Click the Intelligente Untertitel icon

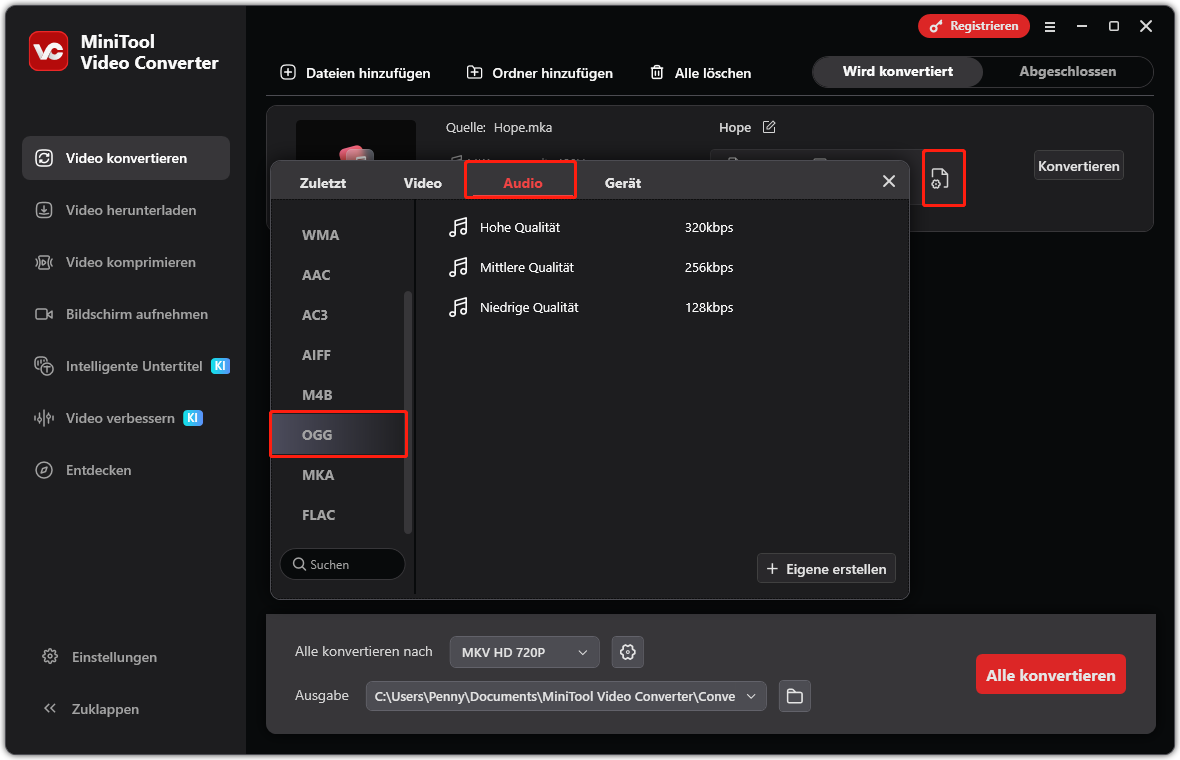44,366
